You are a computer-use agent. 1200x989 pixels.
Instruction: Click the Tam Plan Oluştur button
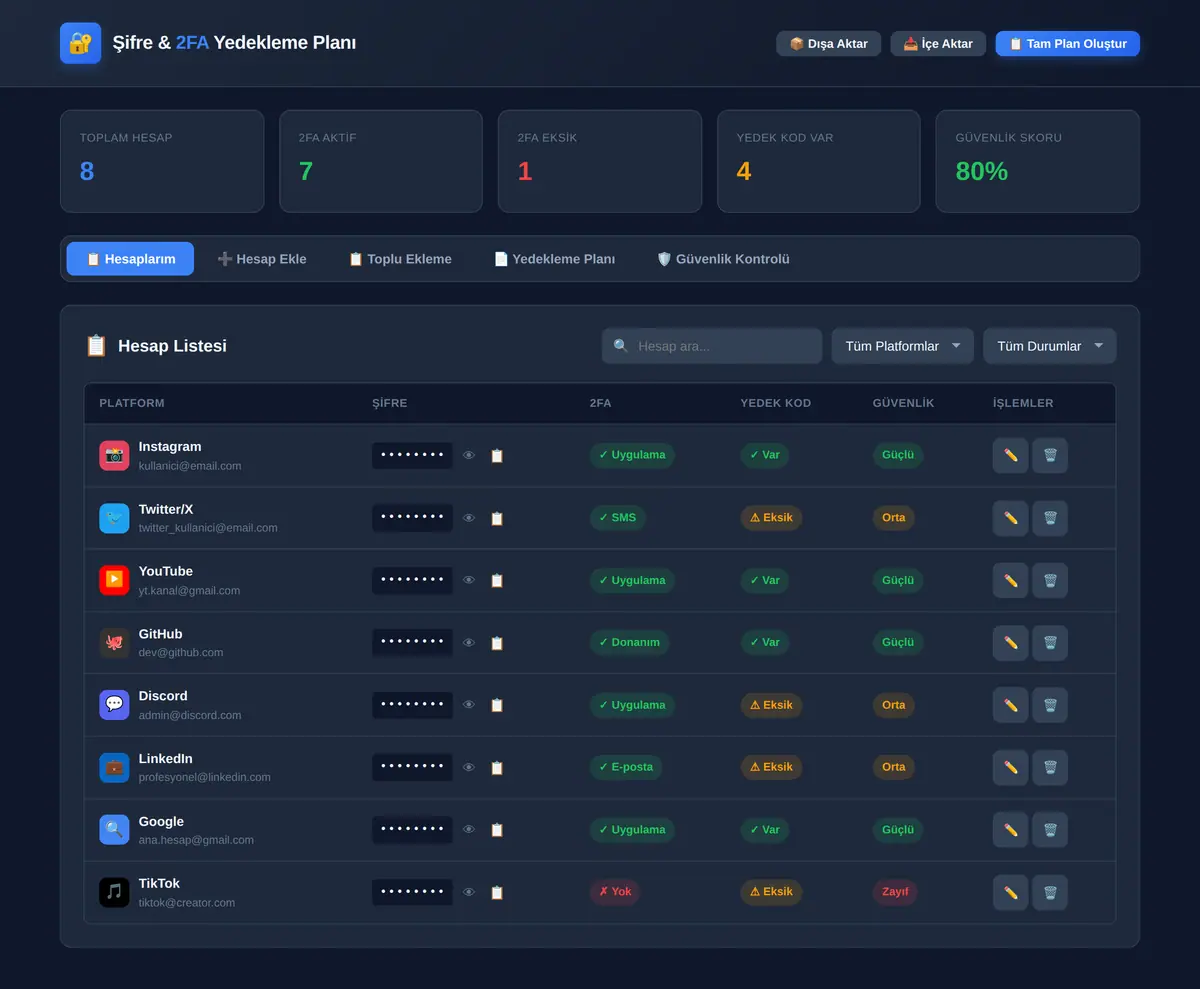click(x=1067, y=44)
